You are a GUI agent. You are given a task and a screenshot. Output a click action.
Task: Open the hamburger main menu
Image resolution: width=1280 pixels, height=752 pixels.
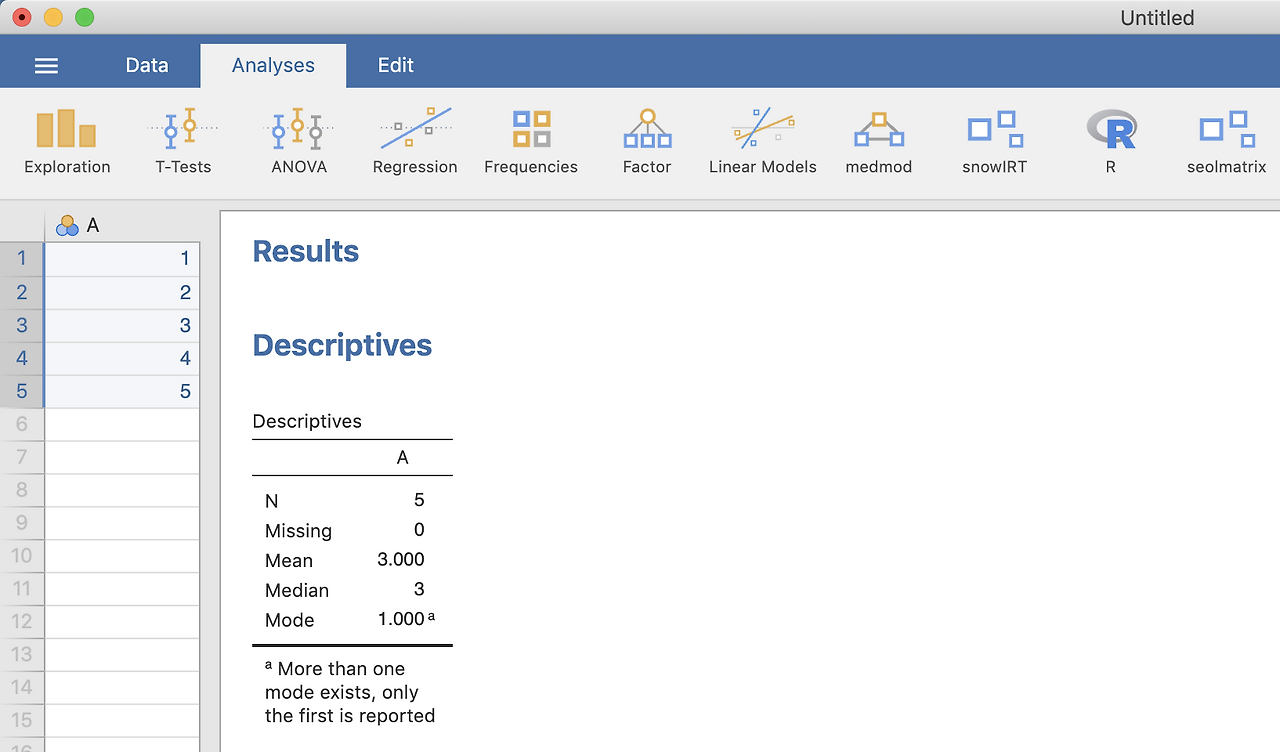[x=46, y=66]
